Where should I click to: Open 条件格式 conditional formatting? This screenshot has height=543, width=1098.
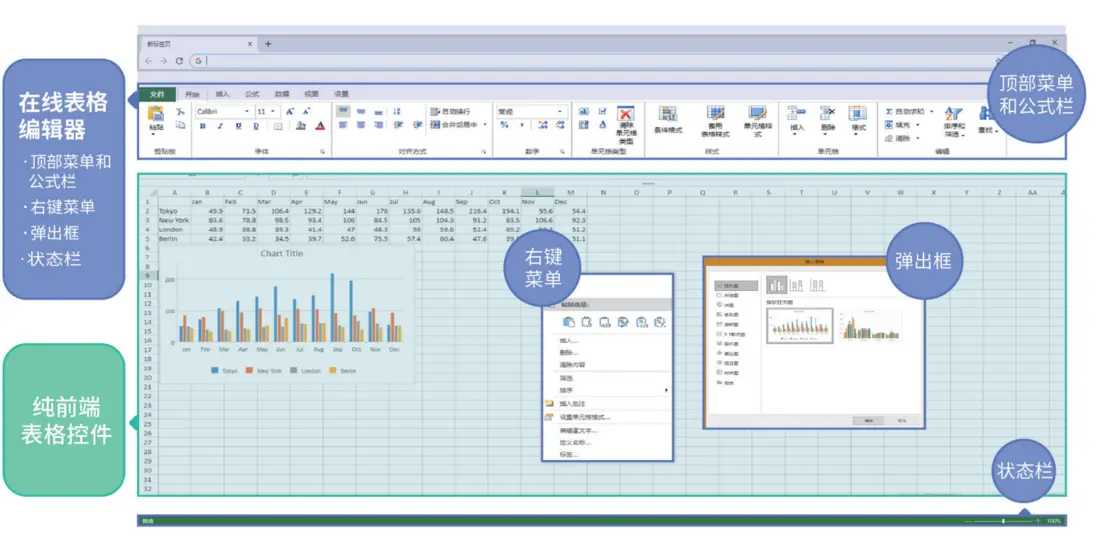(668, 120)
